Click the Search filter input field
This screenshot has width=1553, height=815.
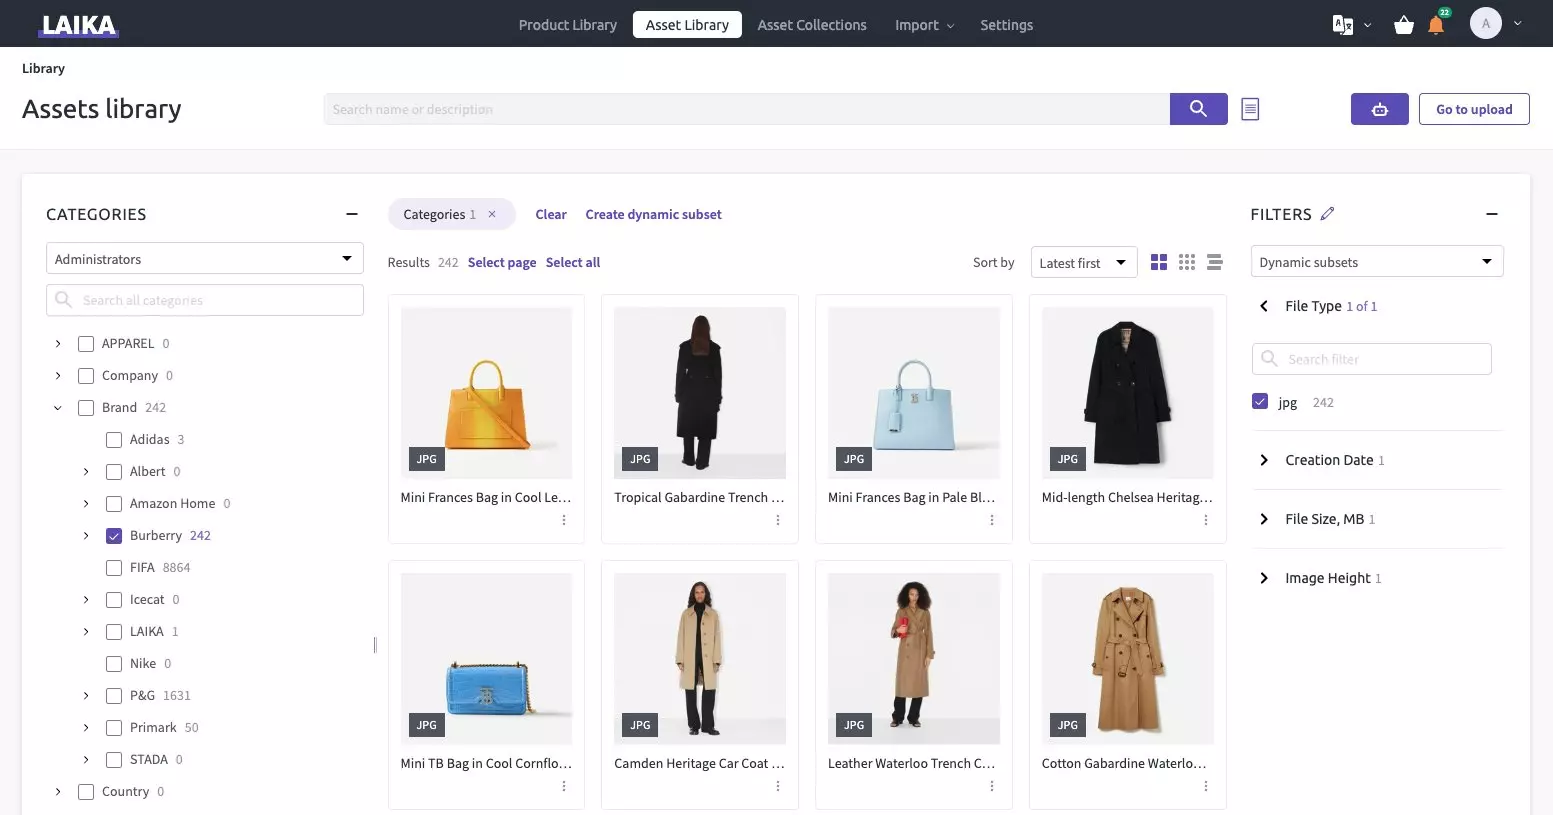click(1371, 359)
